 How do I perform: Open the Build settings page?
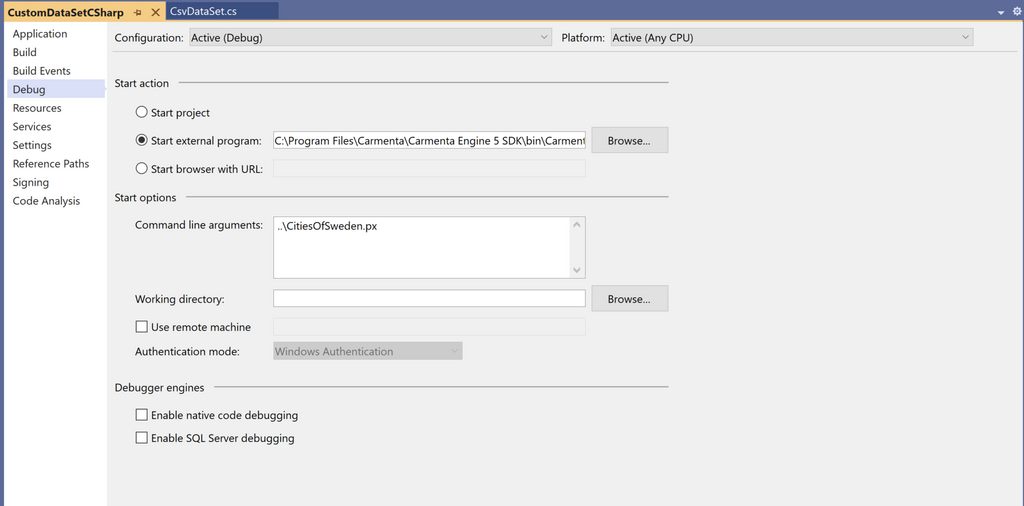(x=25, y=52)
